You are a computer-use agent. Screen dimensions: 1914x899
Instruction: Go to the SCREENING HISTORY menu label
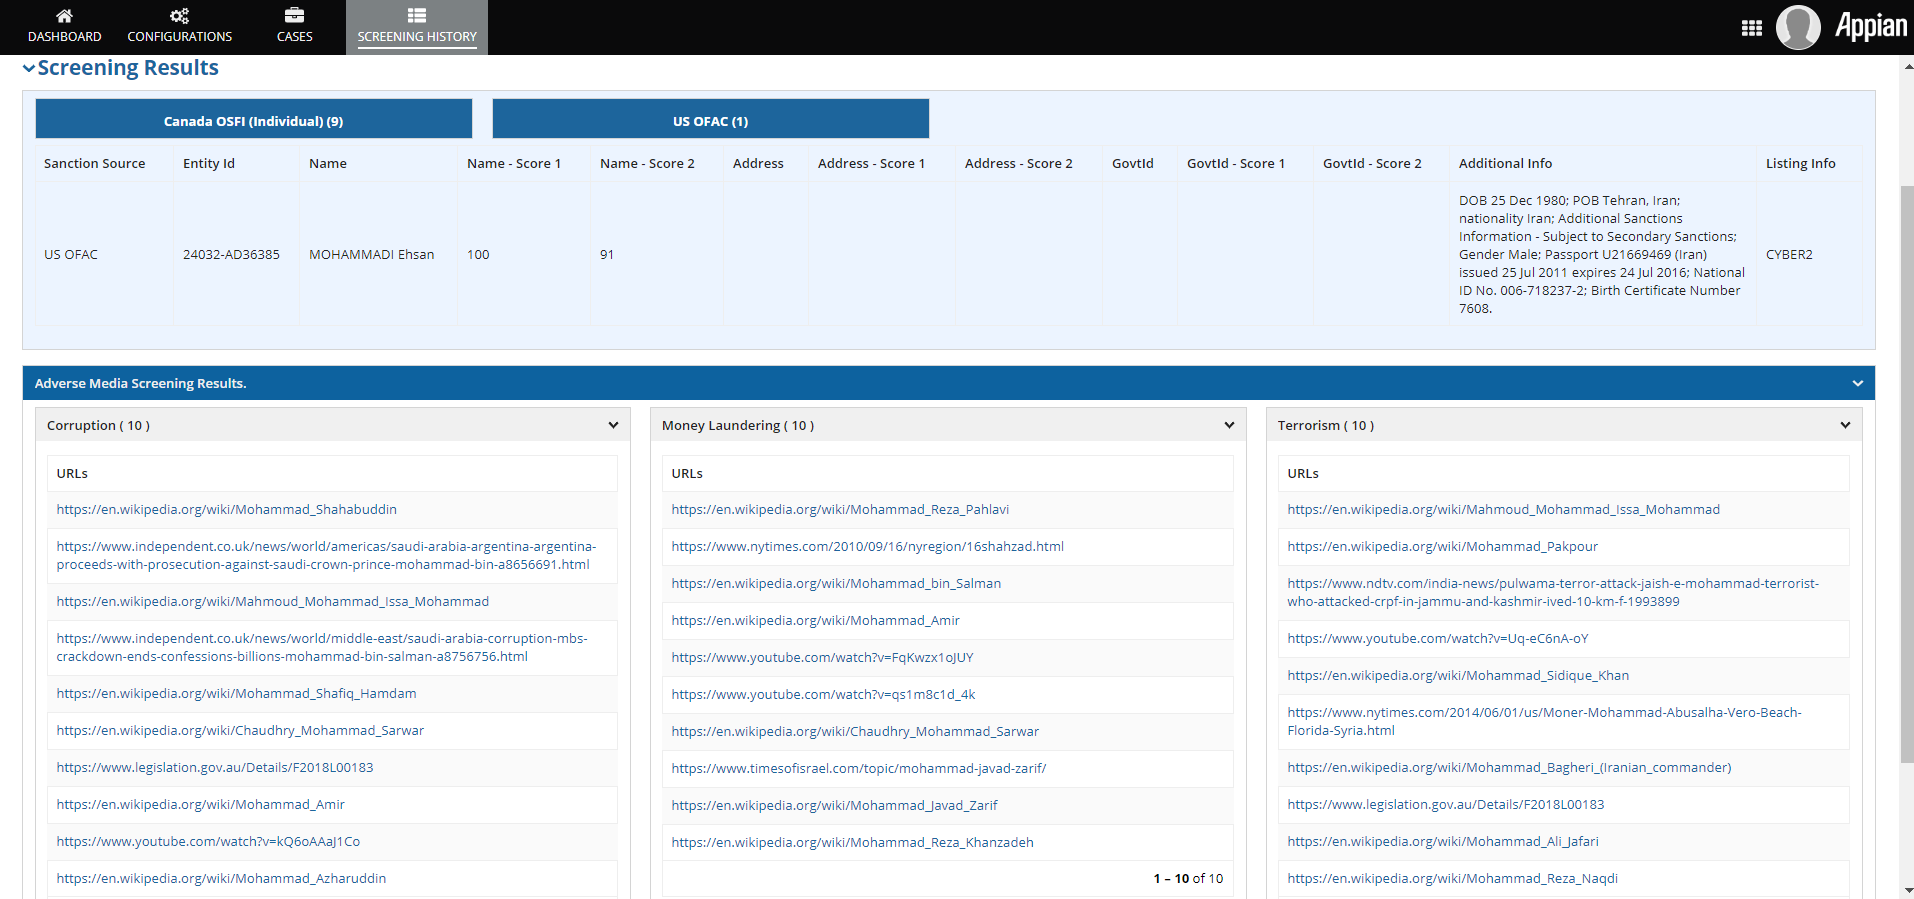(x=417, y=37)
